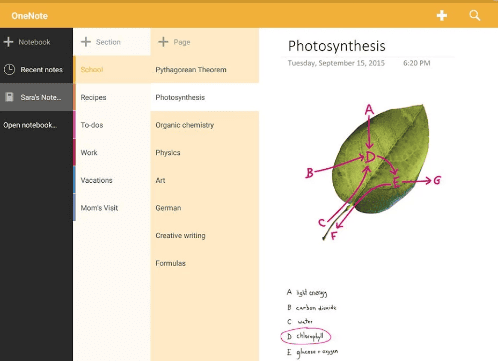Select Sara's Note notebook
The width and height of the screenshot is (498, 361).
tap(36, 97)
